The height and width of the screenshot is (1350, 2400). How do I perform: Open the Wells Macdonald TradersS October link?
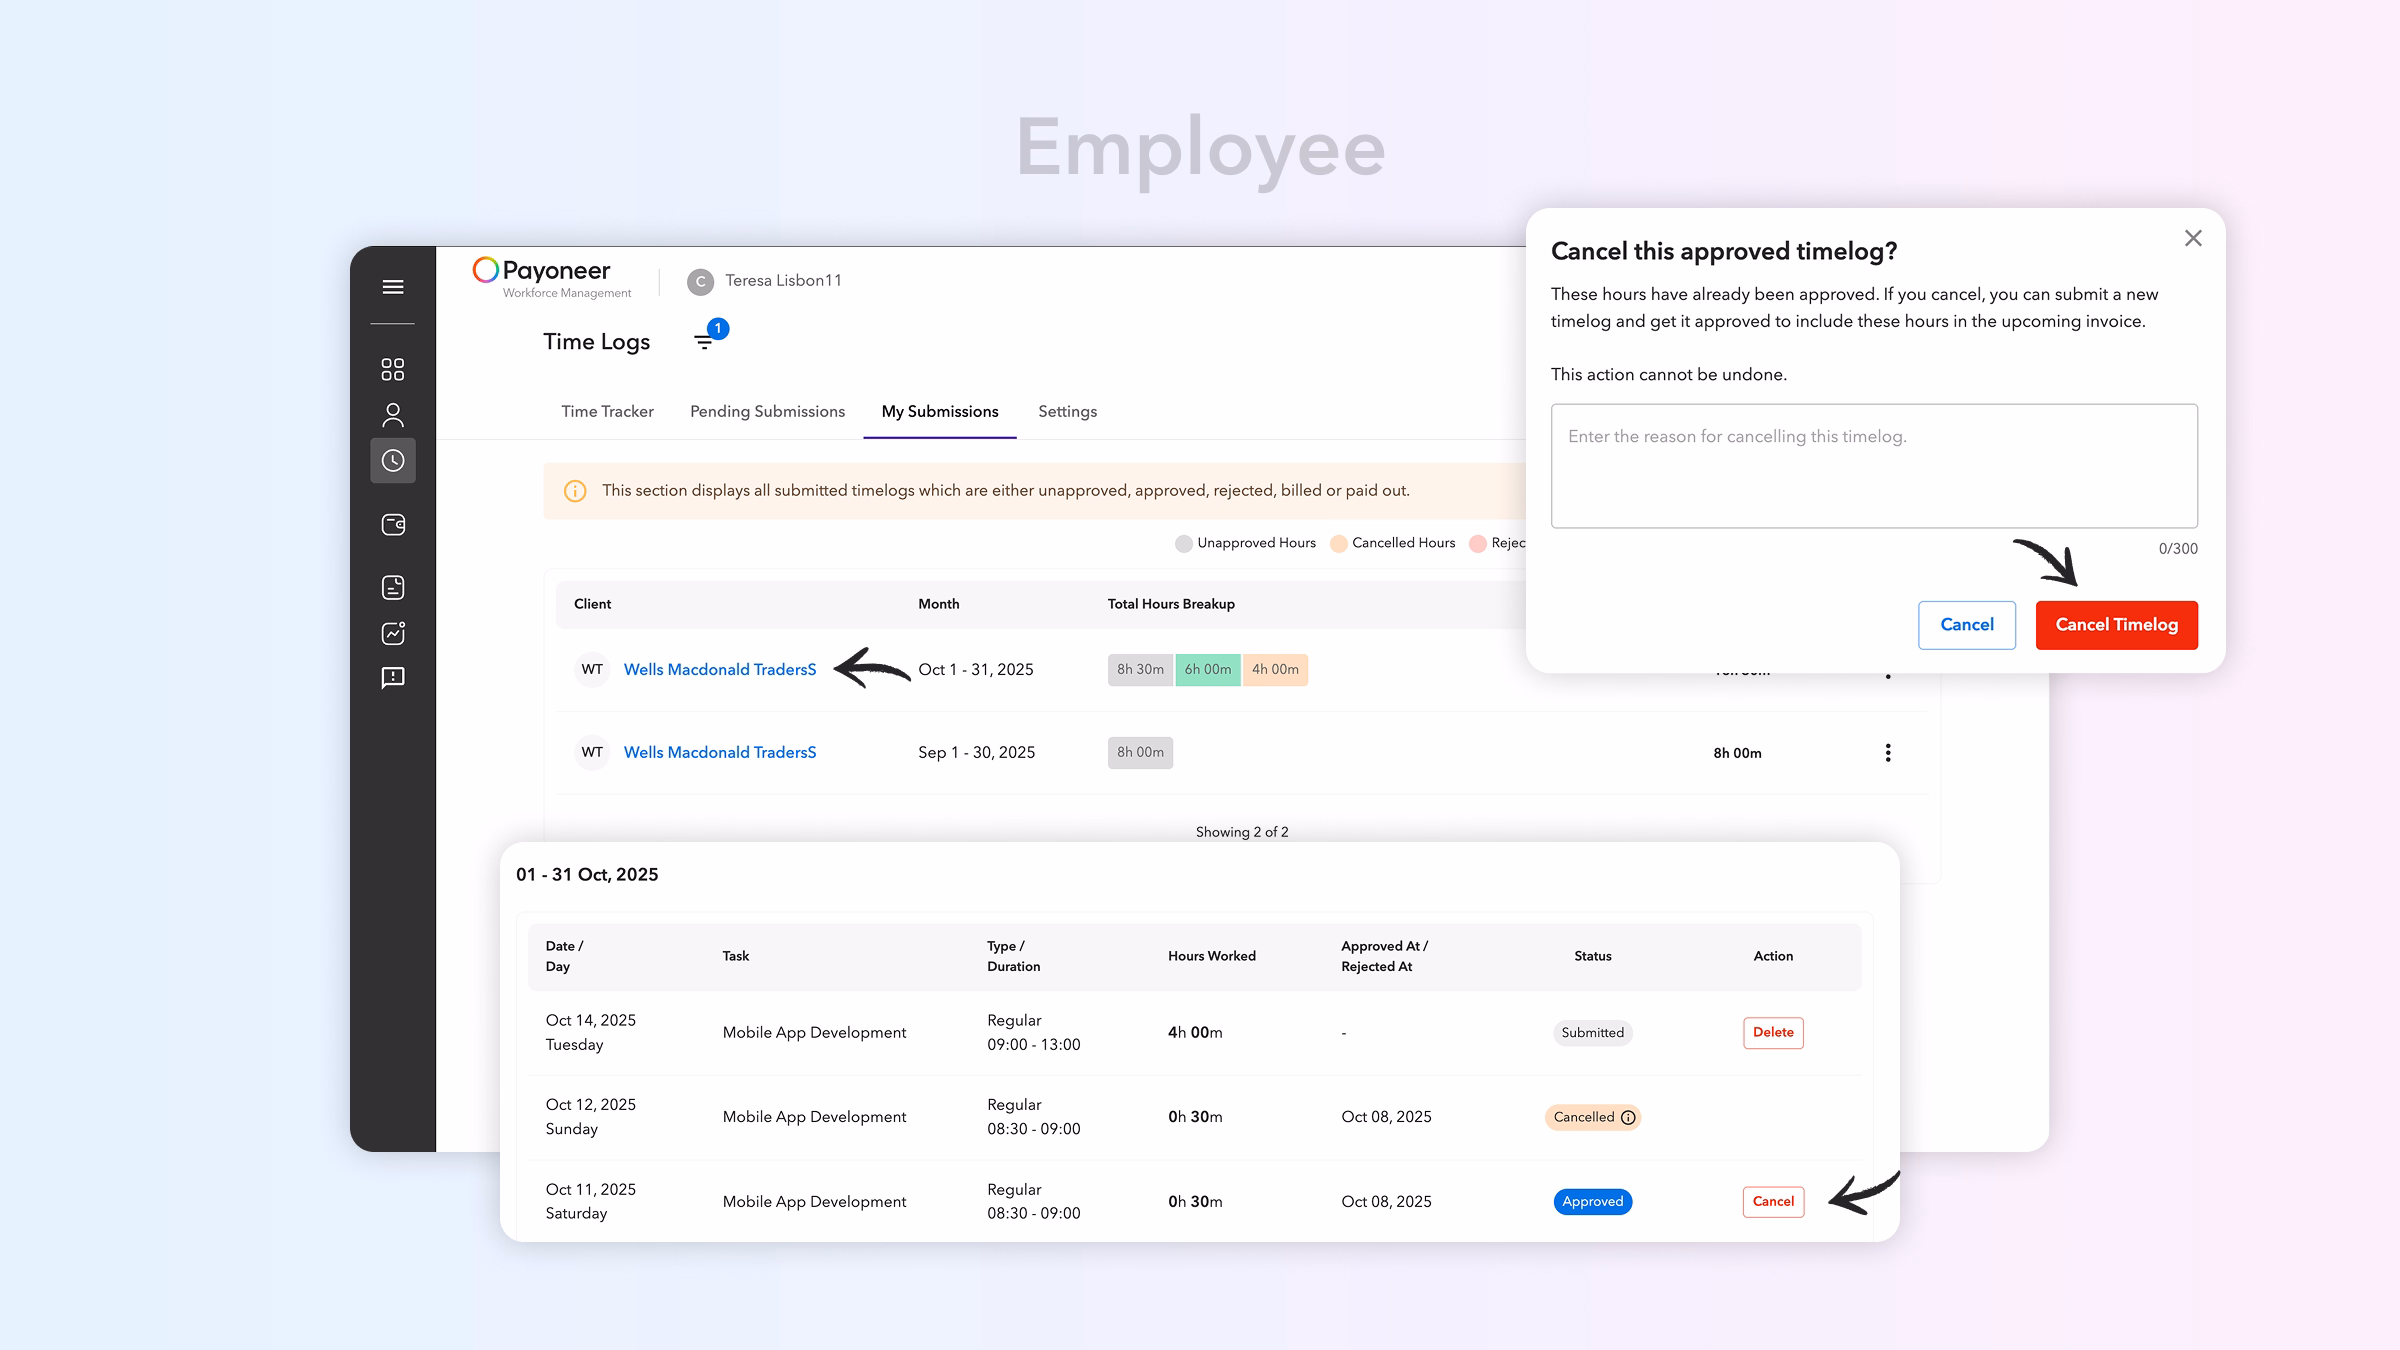(x=719, y=669)
